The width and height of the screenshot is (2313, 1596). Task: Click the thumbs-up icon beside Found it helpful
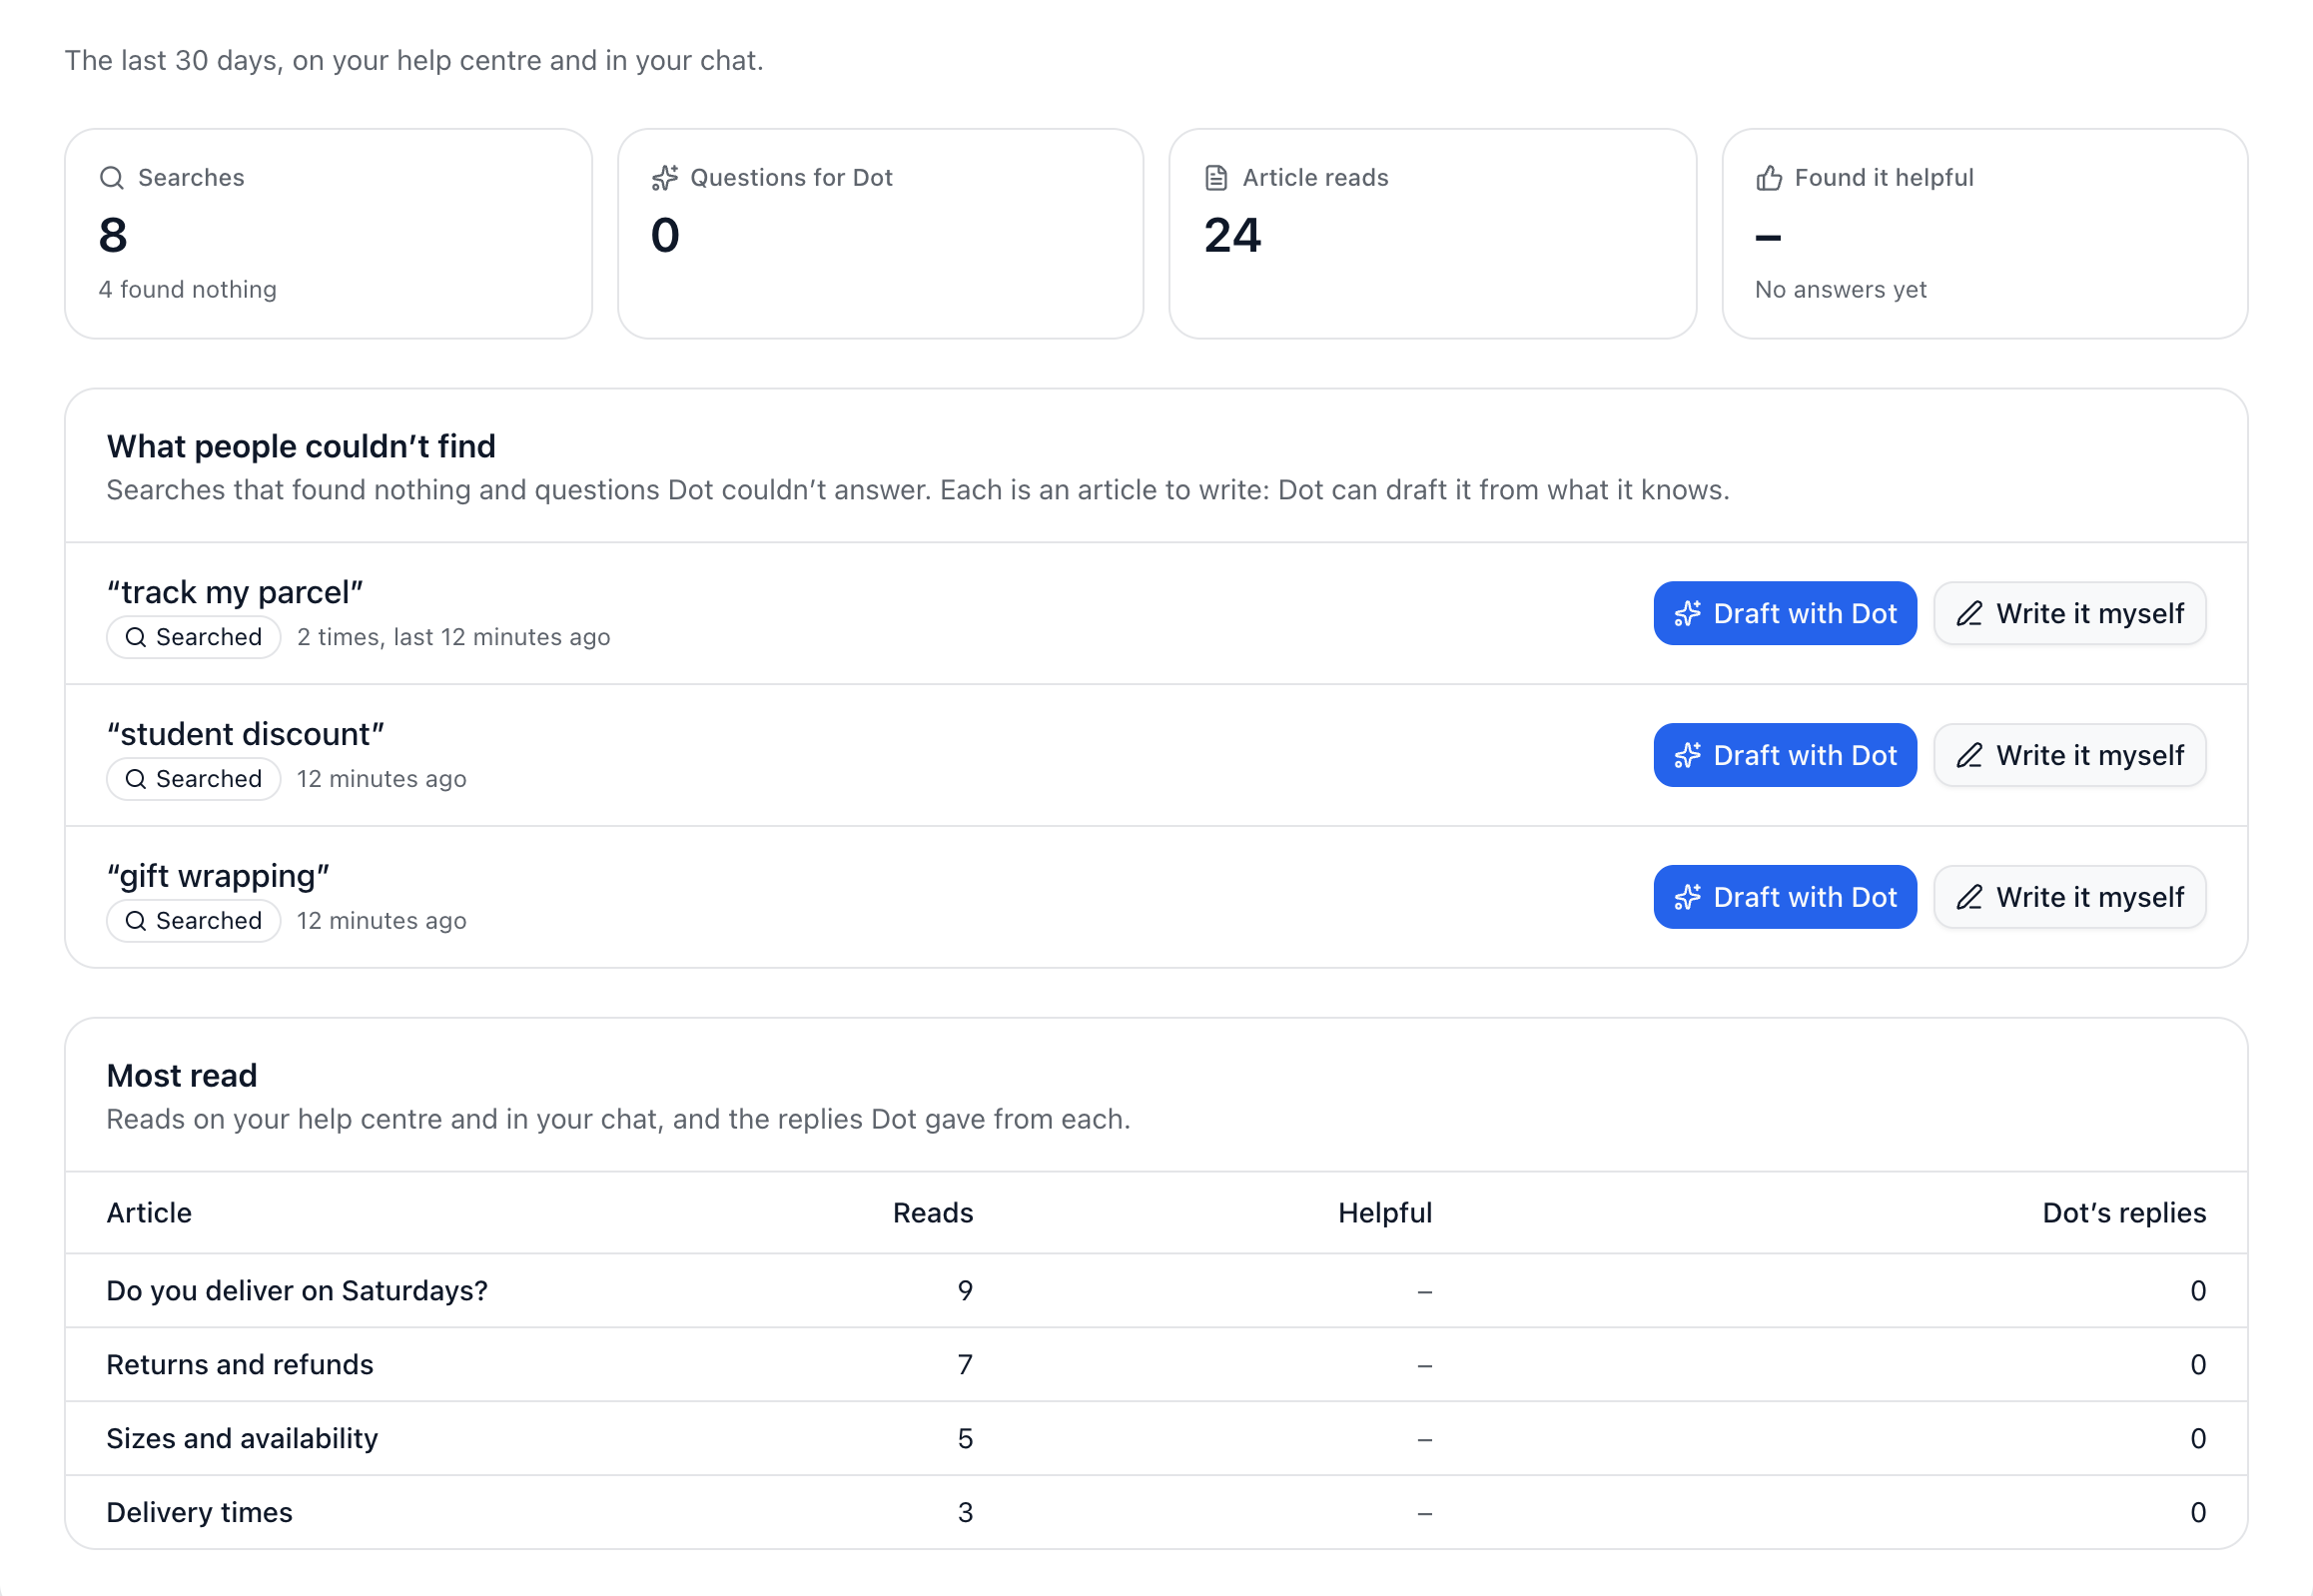(1769, 178)
